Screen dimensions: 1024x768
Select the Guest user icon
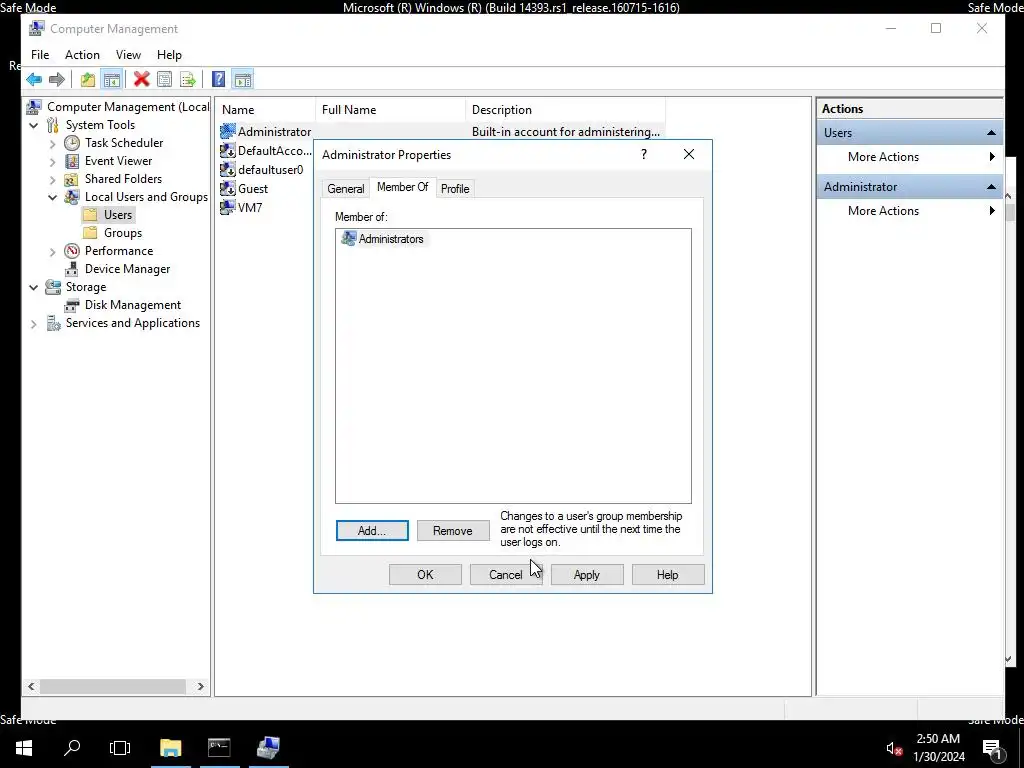click(x=227, y=188)
